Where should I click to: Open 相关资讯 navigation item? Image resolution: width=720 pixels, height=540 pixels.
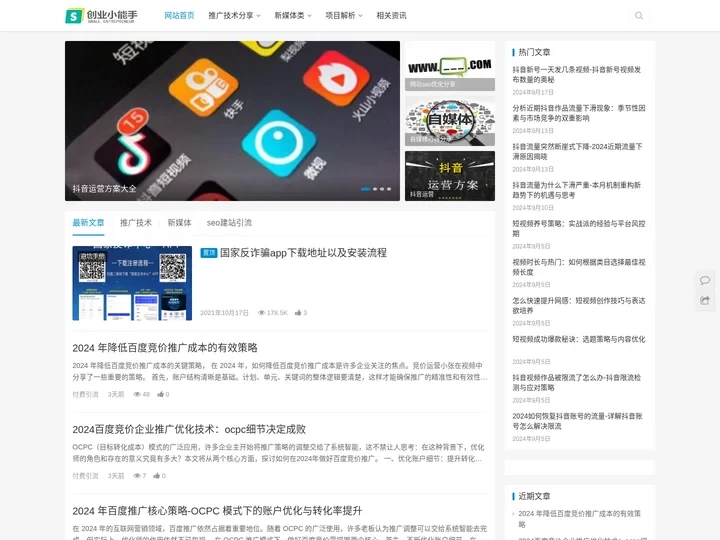[x=391, y=16]
